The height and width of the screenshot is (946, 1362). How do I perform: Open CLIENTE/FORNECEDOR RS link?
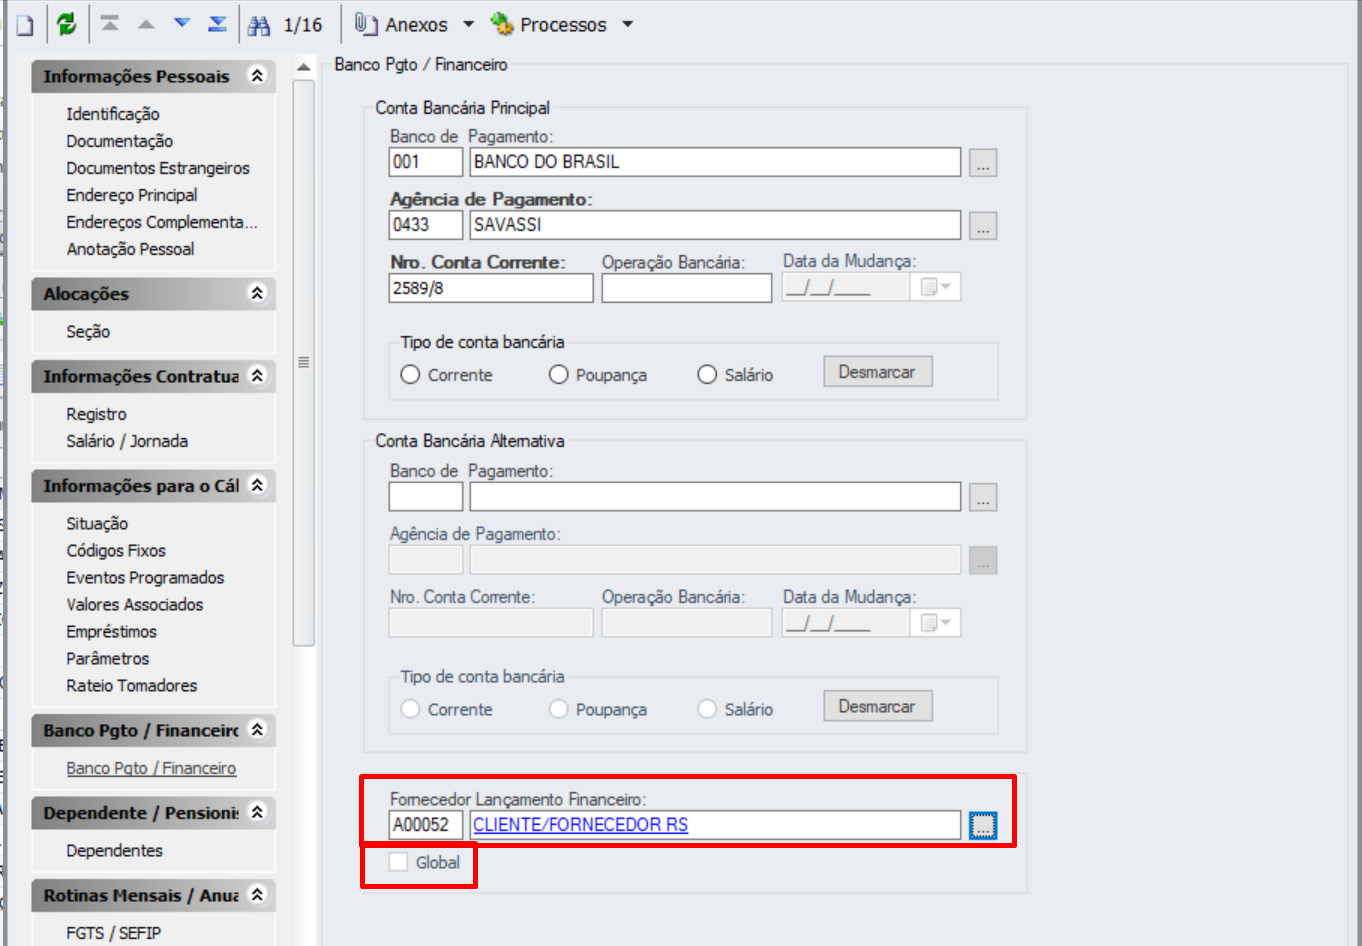click(580, 825)
